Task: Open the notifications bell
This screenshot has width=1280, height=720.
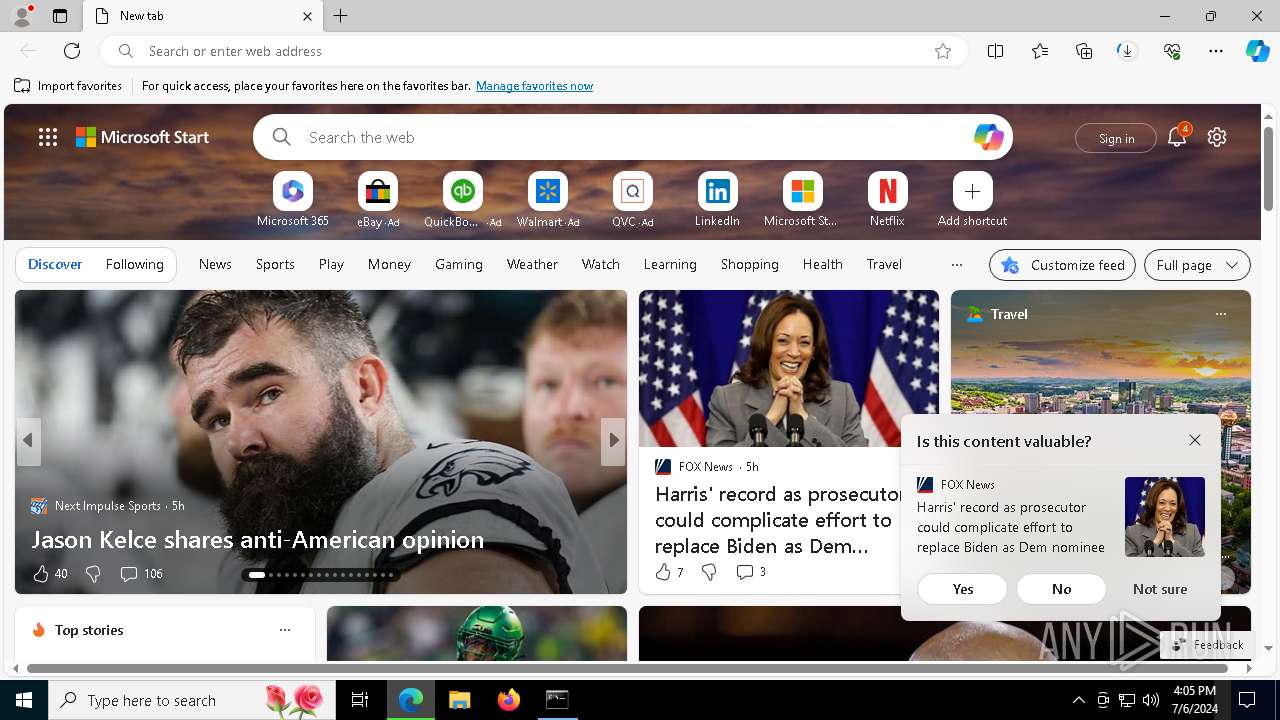Action: [x=1177, y=137]
